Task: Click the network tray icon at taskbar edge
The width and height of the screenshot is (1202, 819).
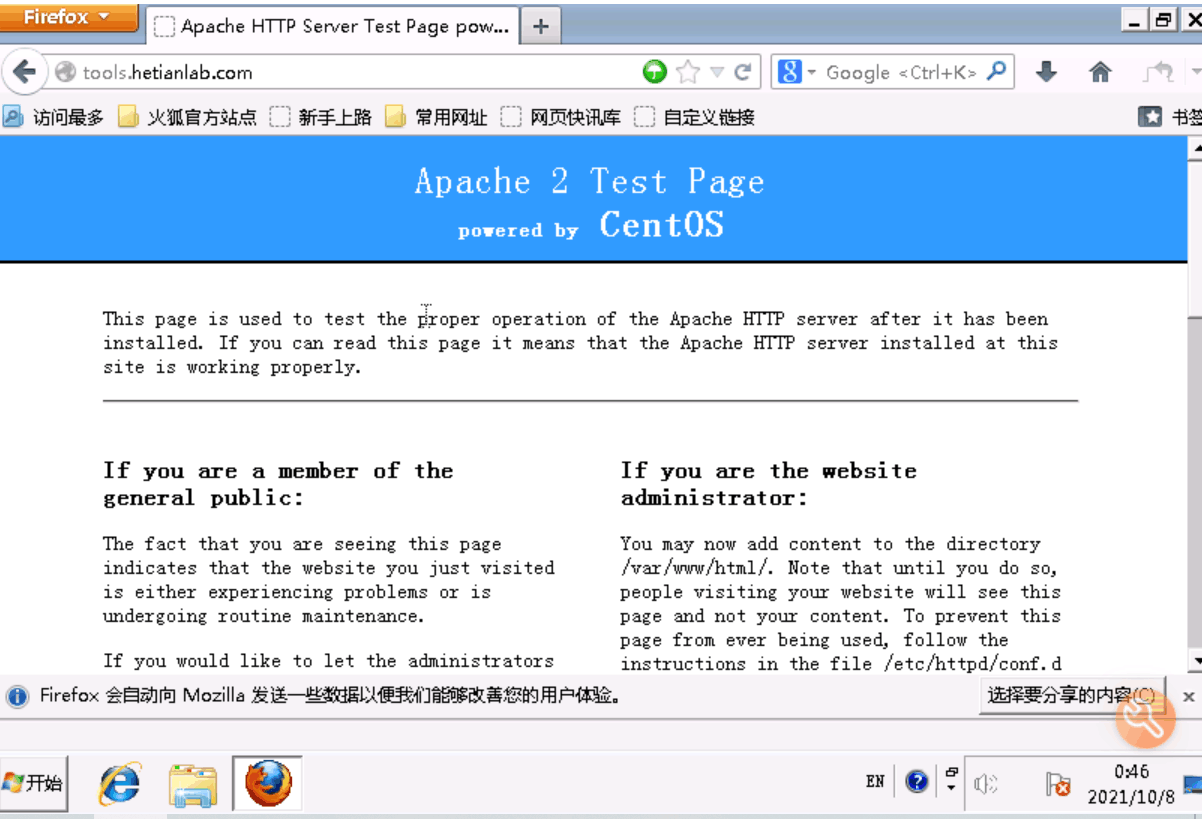Action: 1193,785
